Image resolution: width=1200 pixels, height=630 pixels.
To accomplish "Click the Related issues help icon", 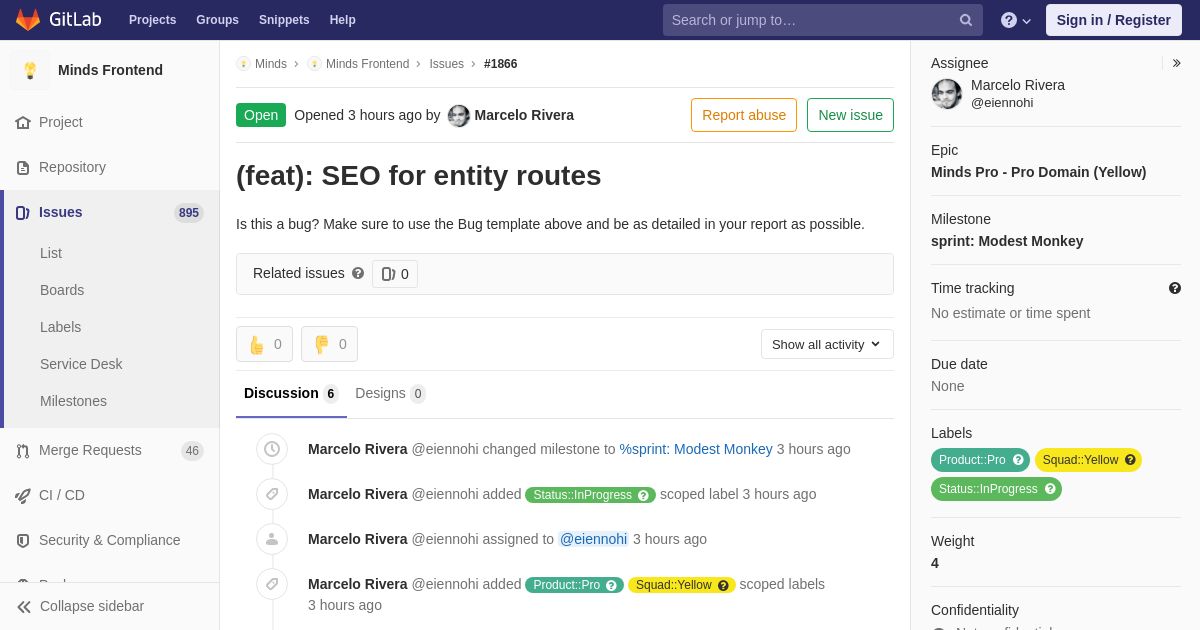I will 358,273.
